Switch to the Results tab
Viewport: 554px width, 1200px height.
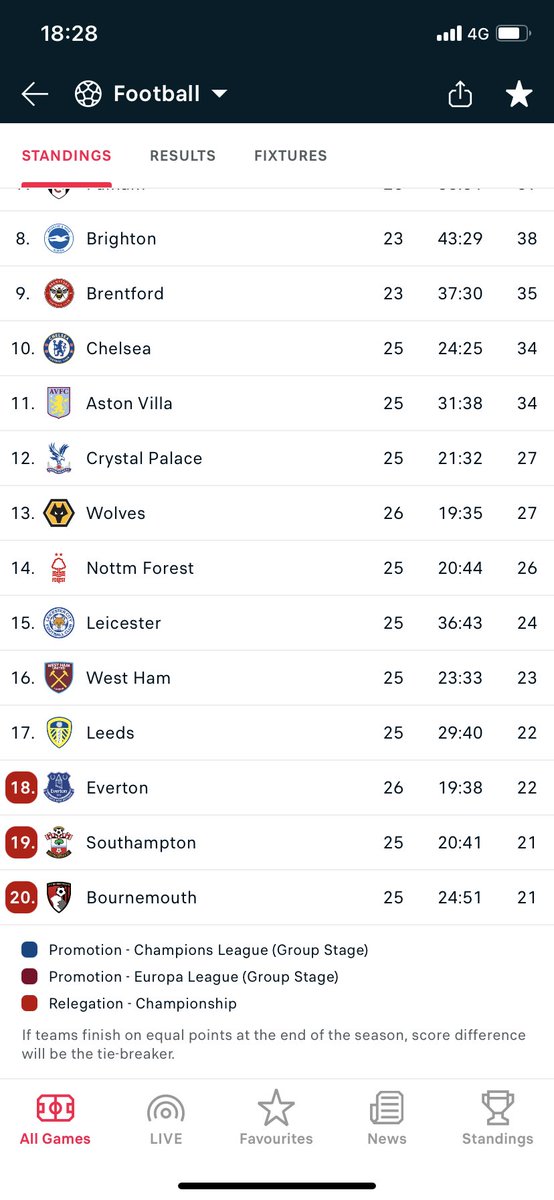(183, 156)
